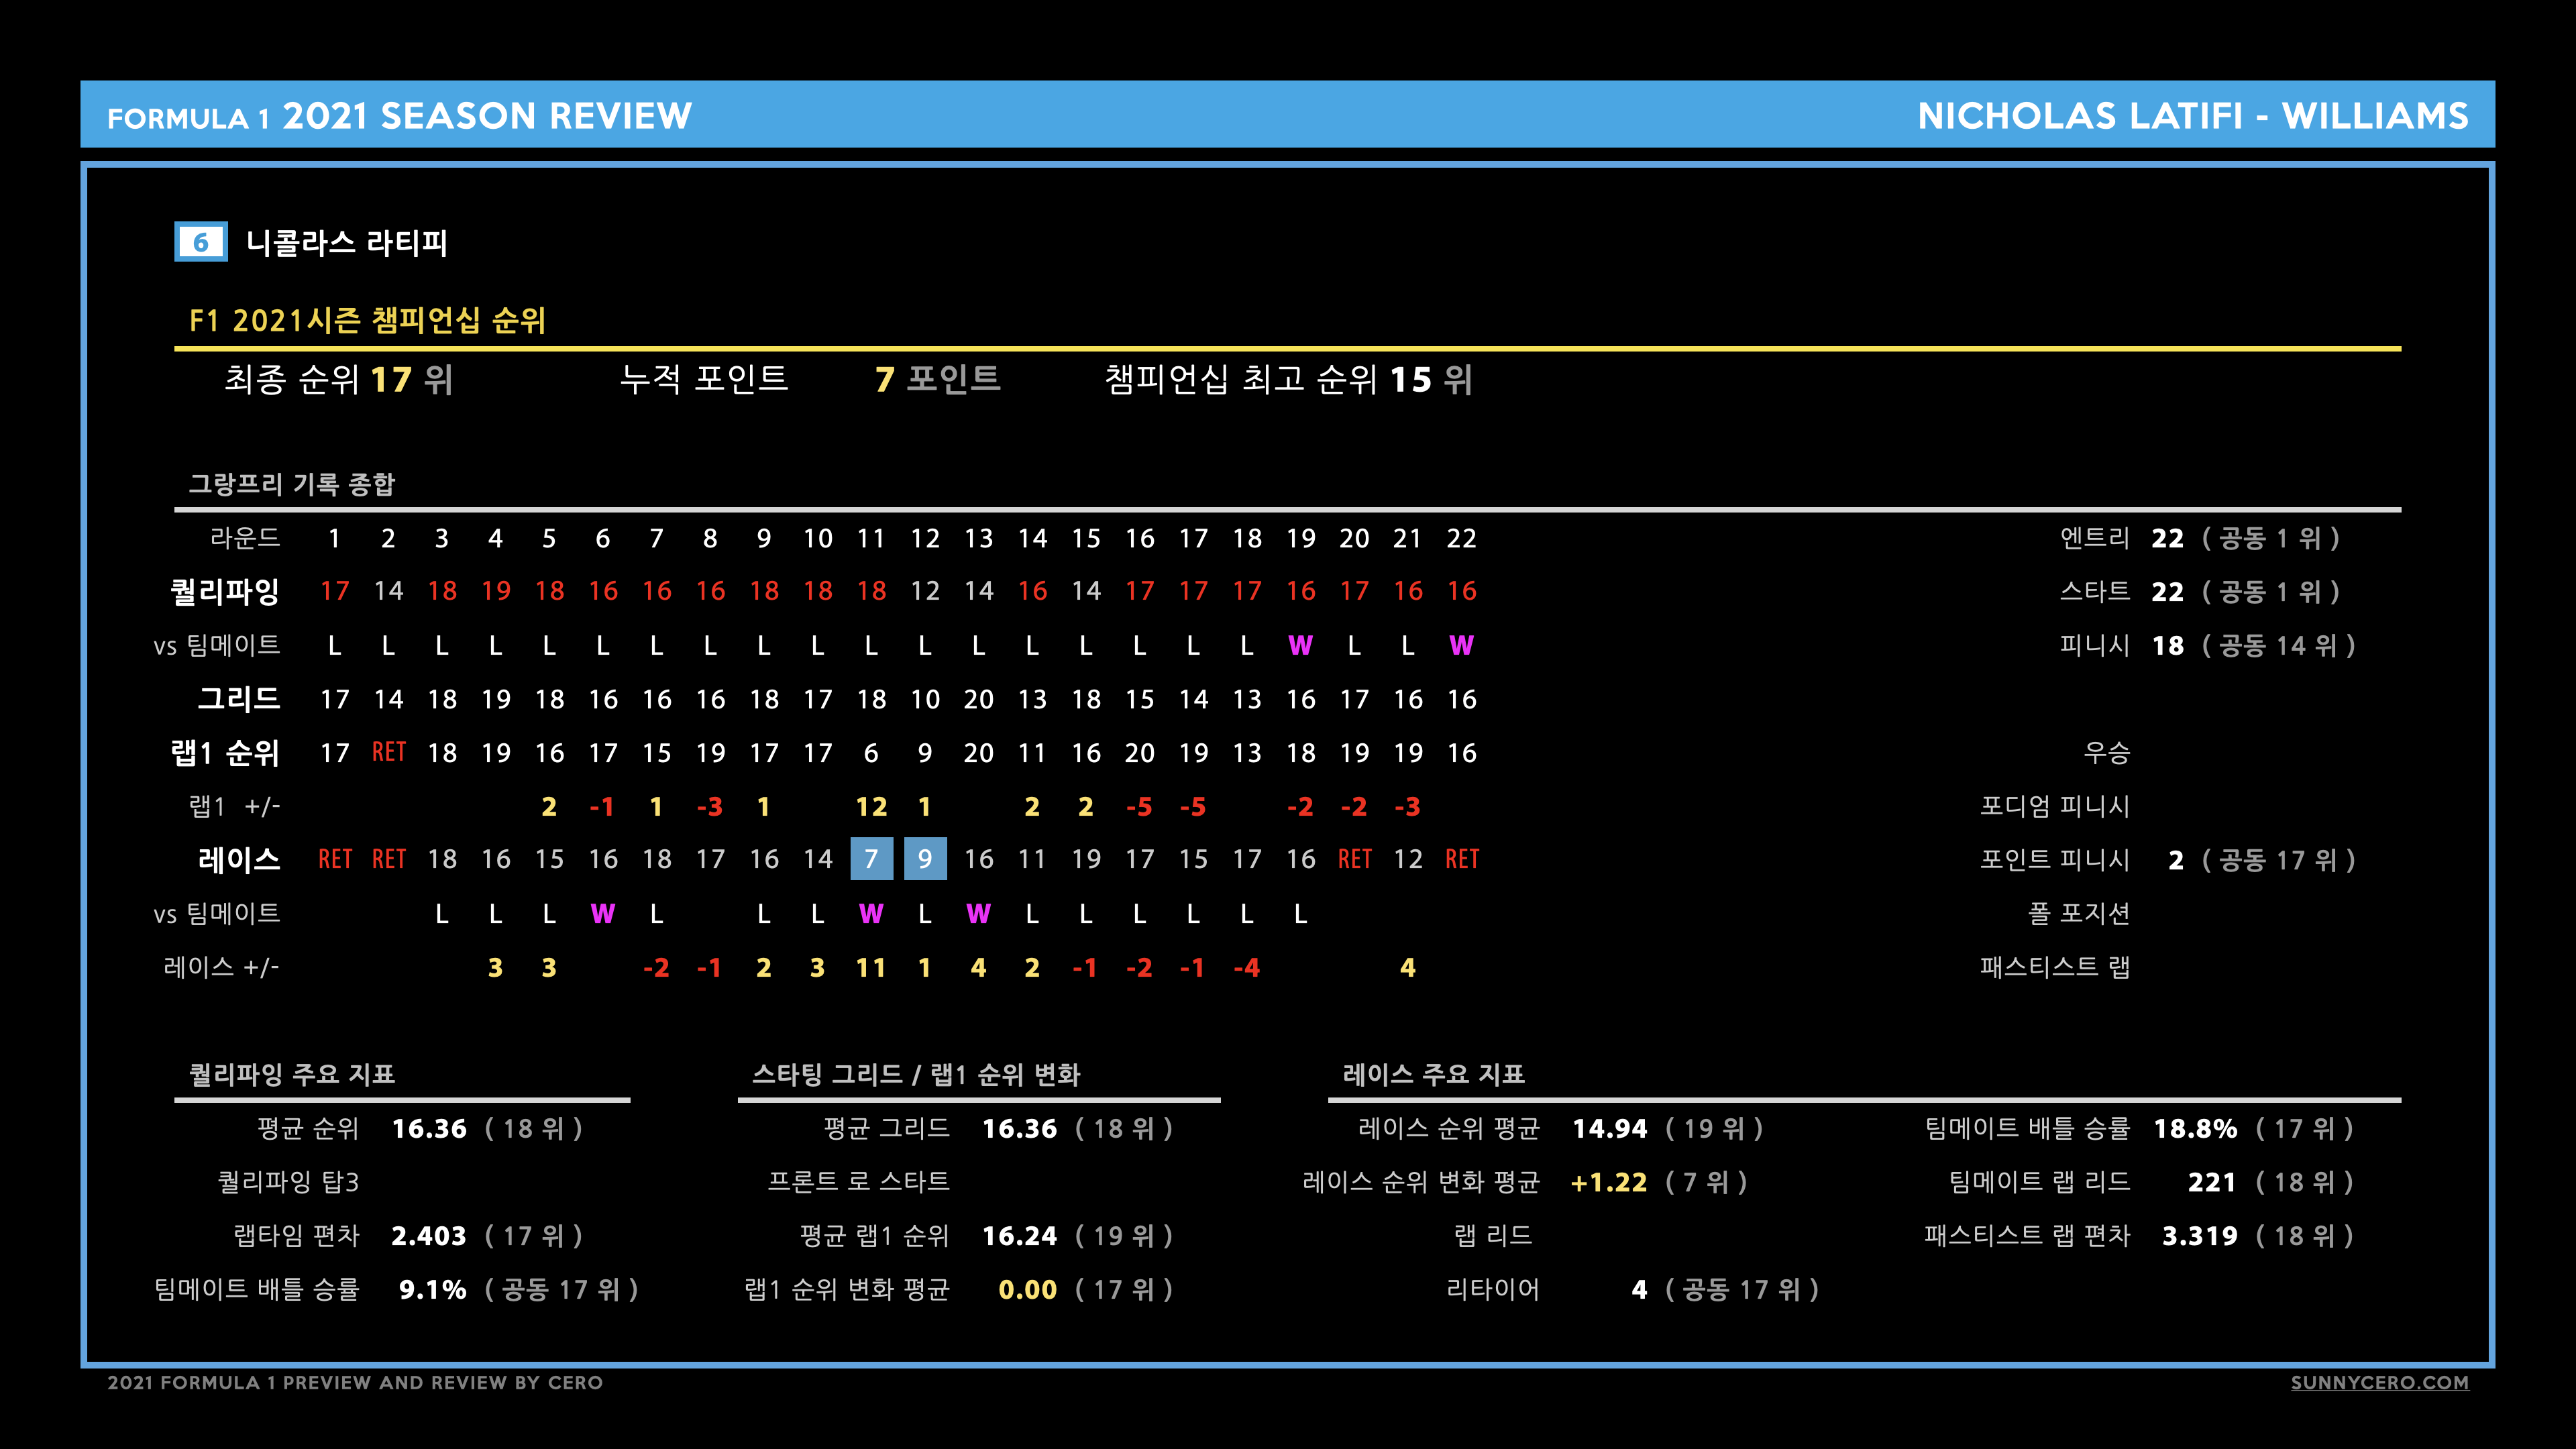Click the driver number 6 badge

(x=201, y=242)
